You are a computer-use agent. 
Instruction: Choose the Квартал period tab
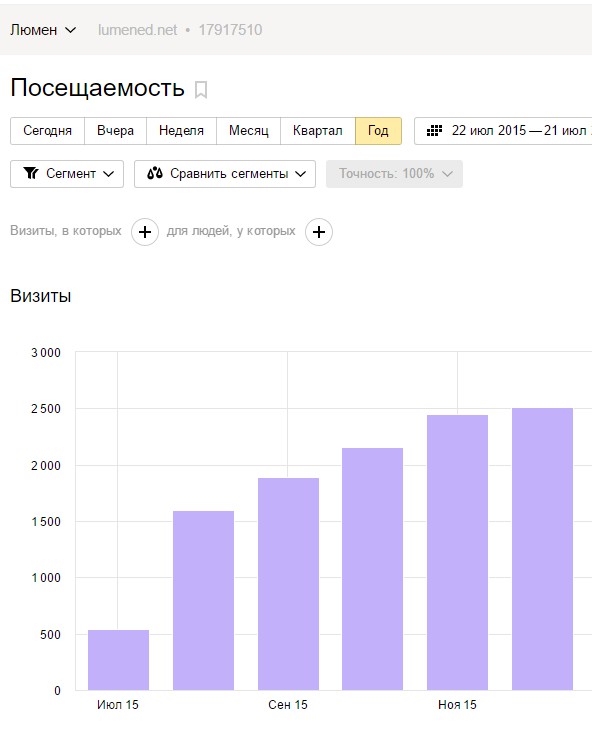(318, 131)
